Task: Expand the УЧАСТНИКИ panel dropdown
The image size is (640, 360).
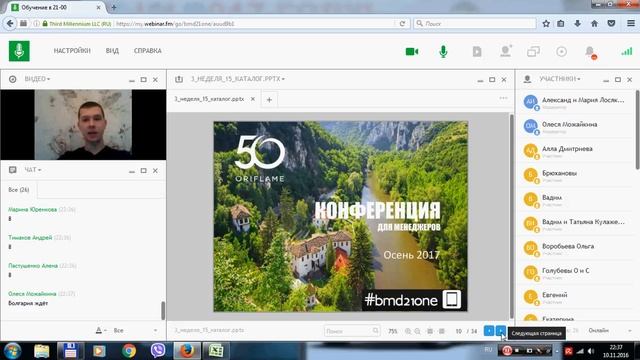Action: point(560,79)
